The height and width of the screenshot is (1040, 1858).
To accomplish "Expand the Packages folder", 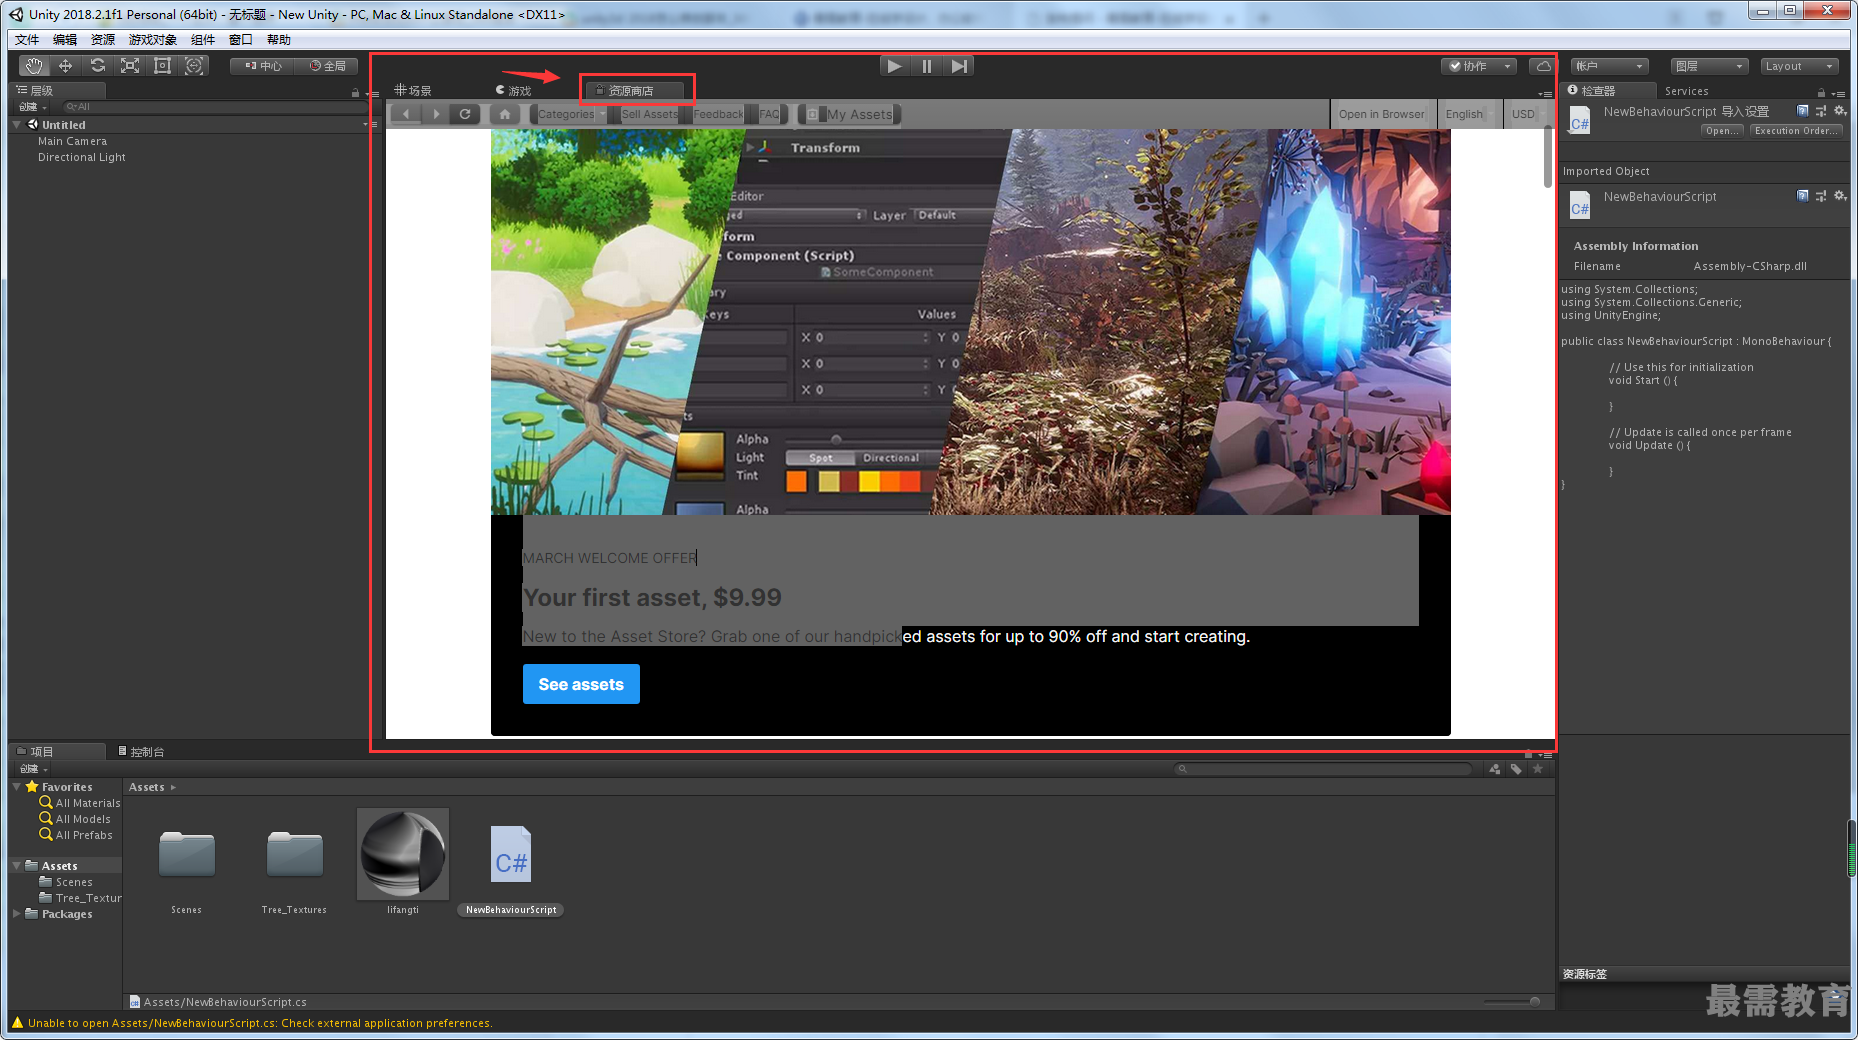I will click(17, 914).
